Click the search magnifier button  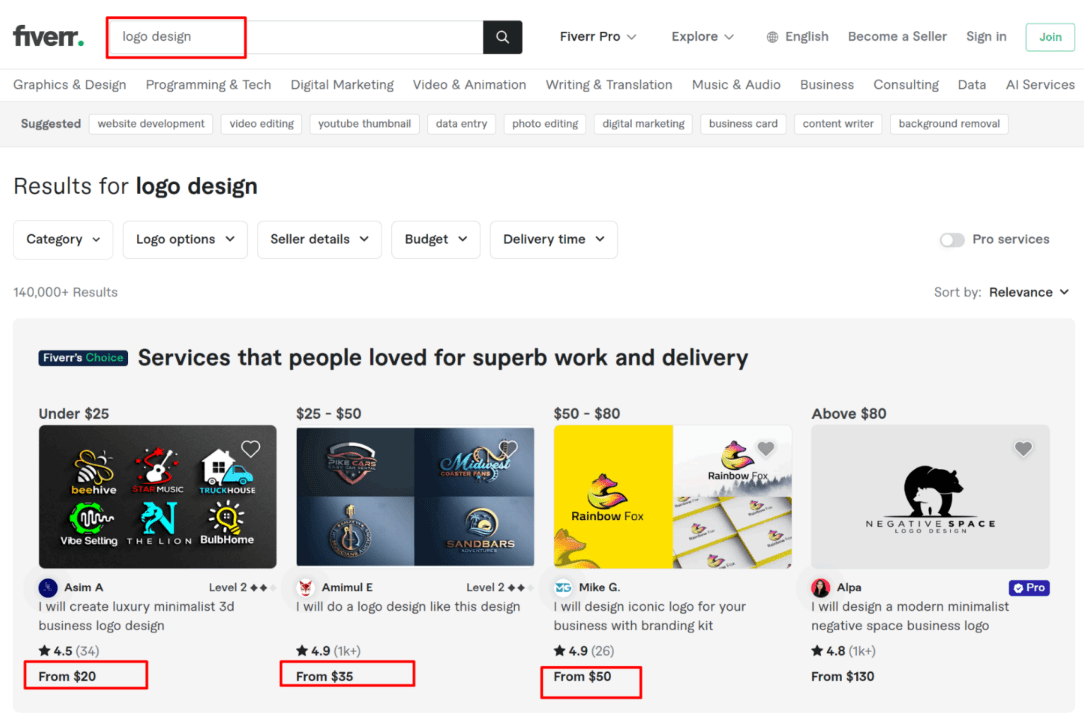click(503, 37)
